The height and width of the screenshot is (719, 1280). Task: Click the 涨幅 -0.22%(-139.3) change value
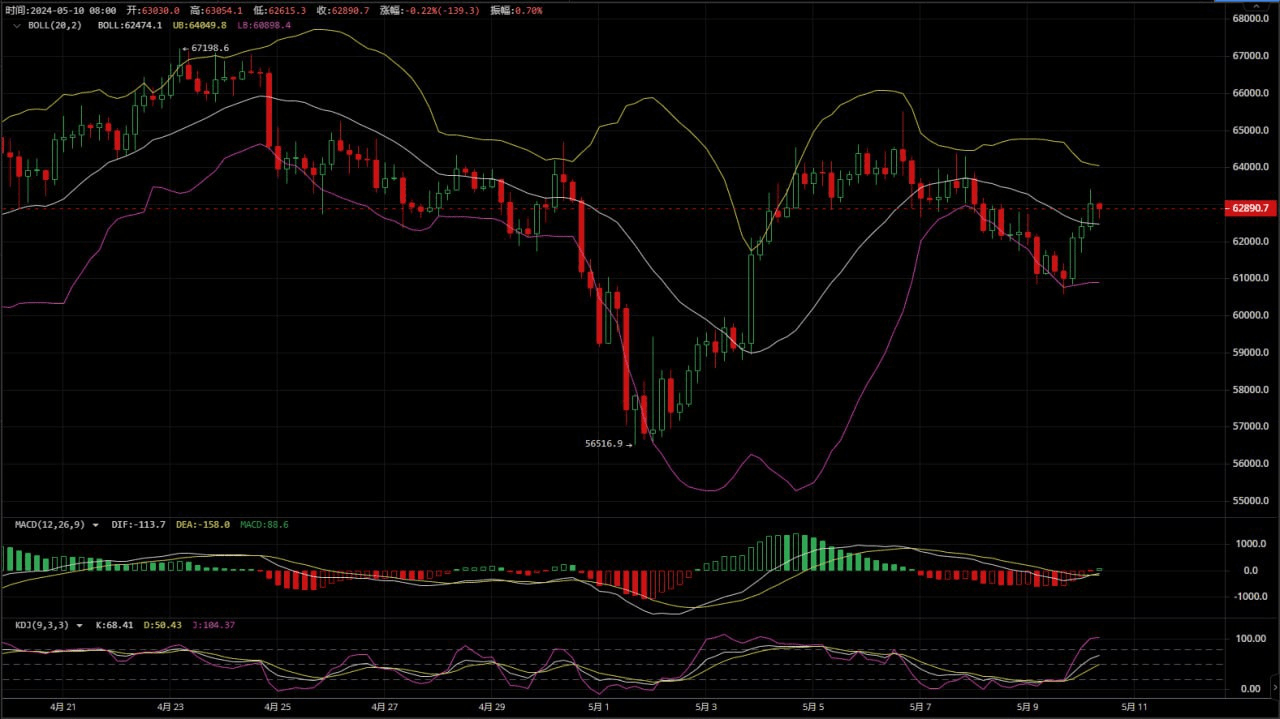click(x=430, y=10)
